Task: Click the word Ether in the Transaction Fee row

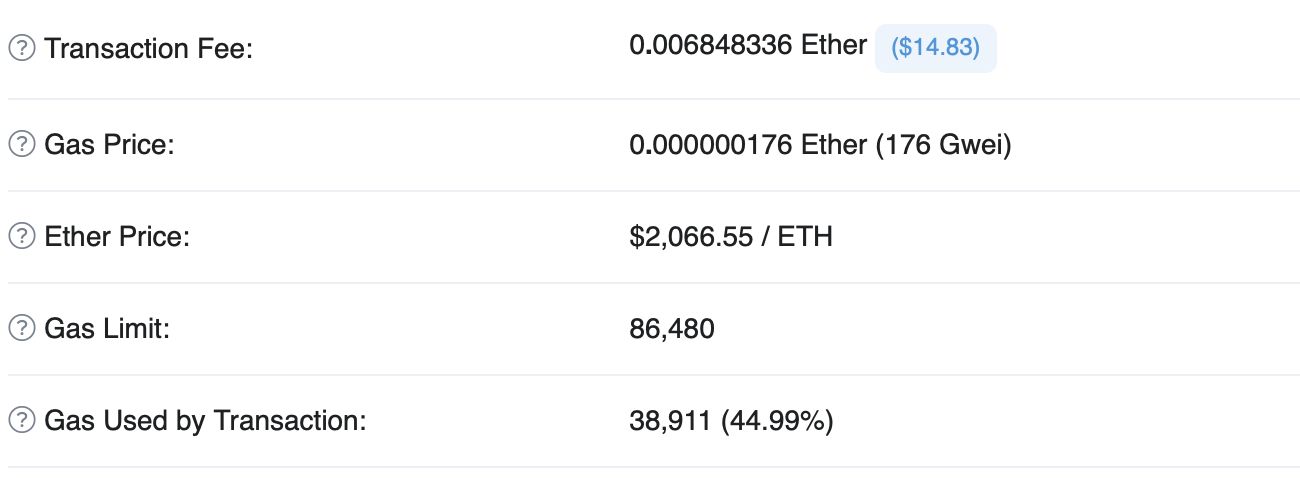Action: coord(834,46)
